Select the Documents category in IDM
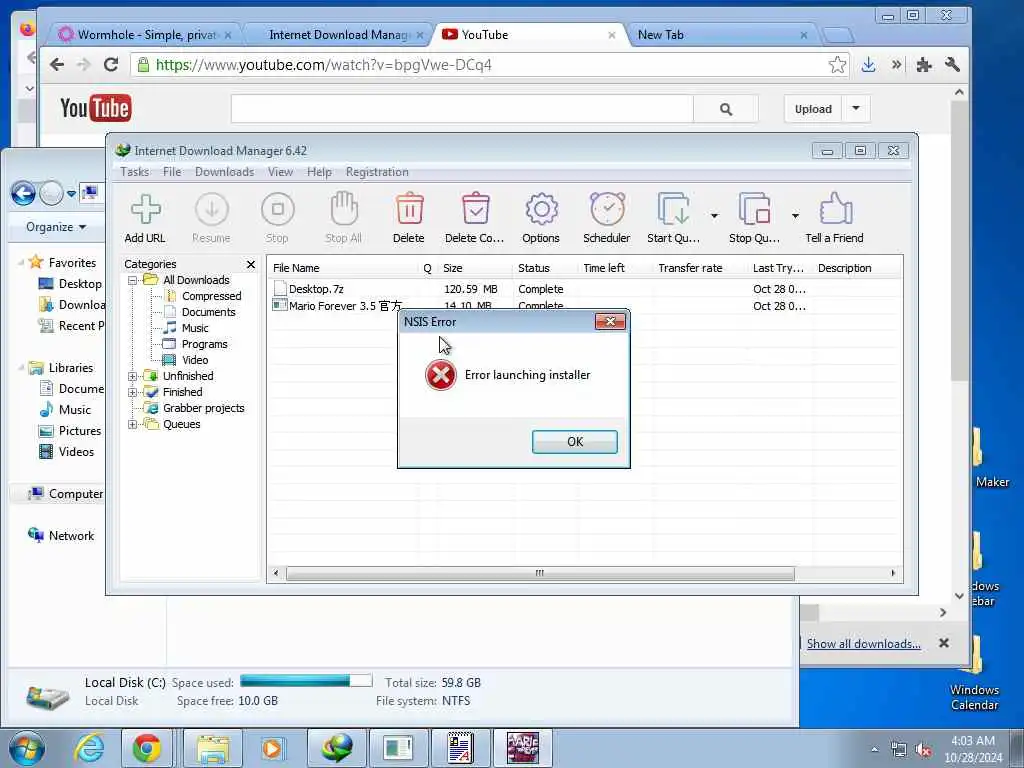The height and width of the screenshot is (768, 1024). (208, 312)
